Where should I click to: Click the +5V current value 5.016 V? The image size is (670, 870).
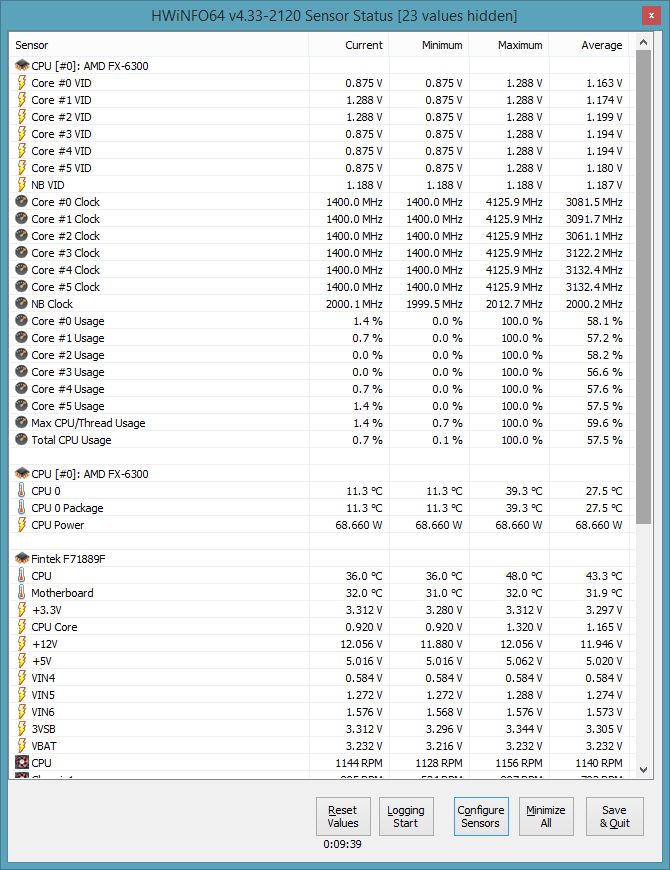tap(364, 661)
